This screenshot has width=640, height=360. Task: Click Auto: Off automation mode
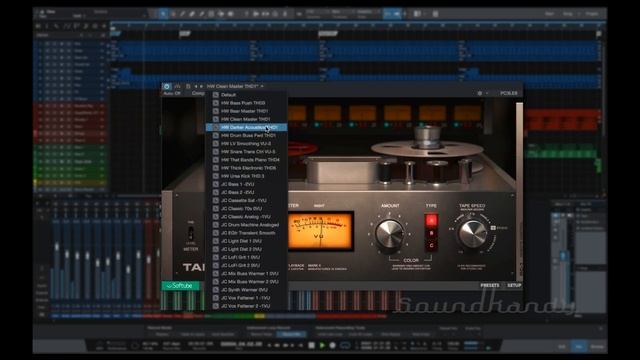(x=172, y=93)
